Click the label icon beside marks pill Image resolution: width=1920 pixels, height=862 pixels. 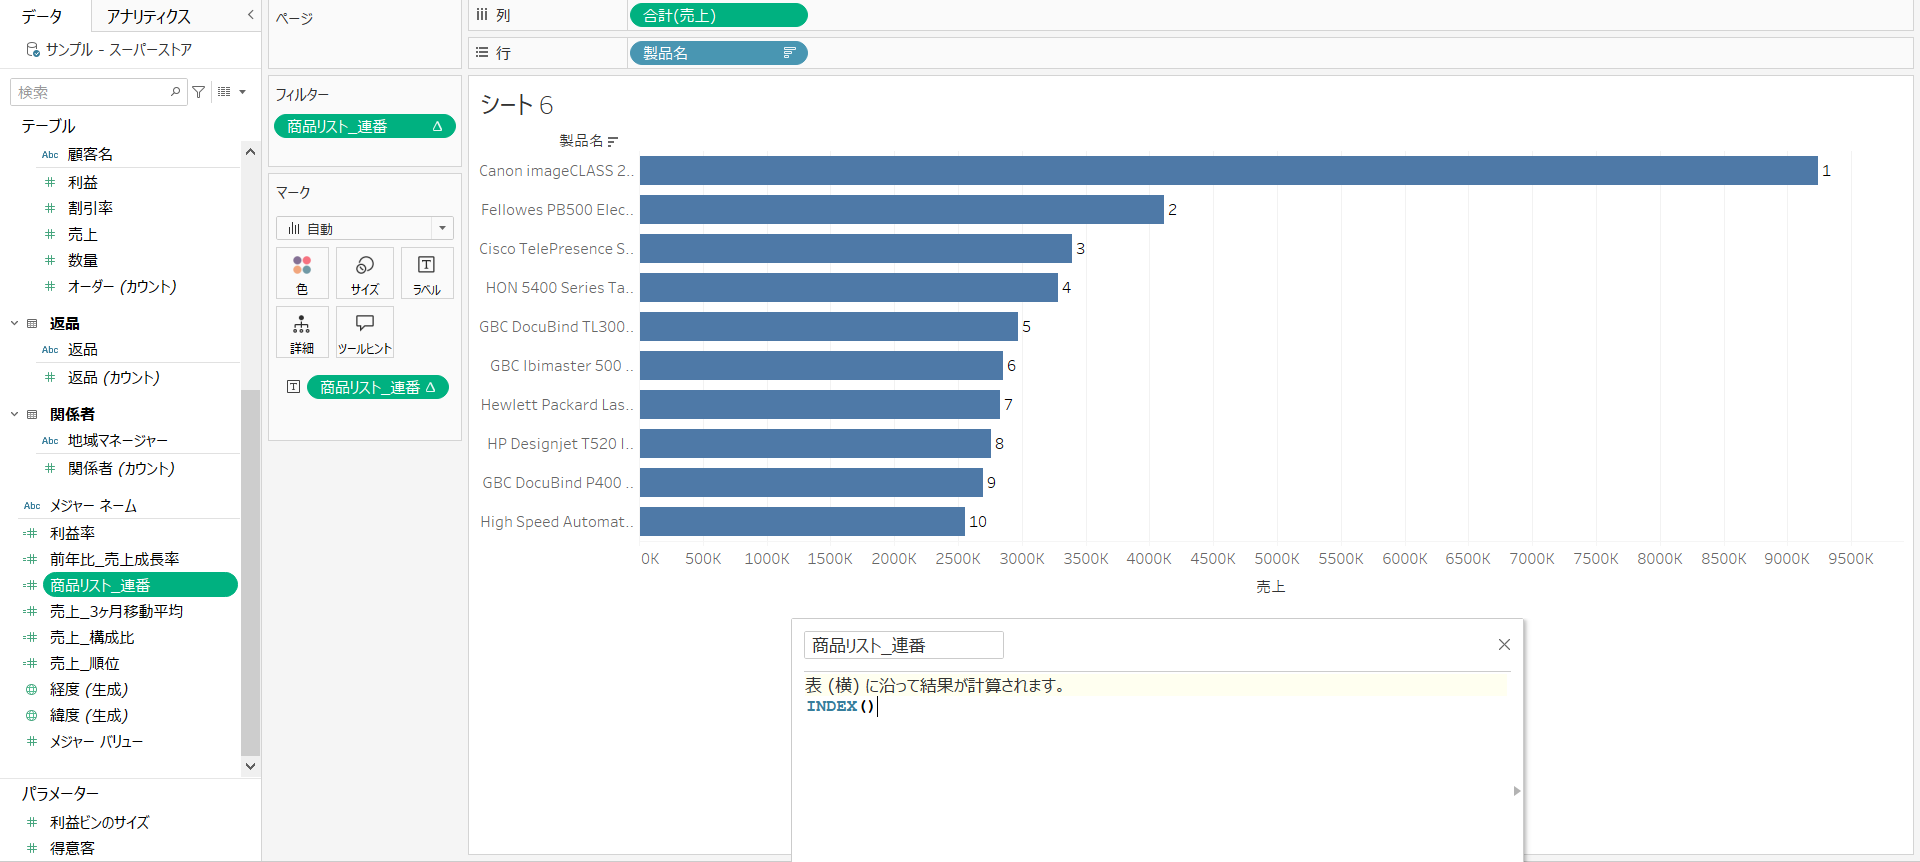pos(293,387)
